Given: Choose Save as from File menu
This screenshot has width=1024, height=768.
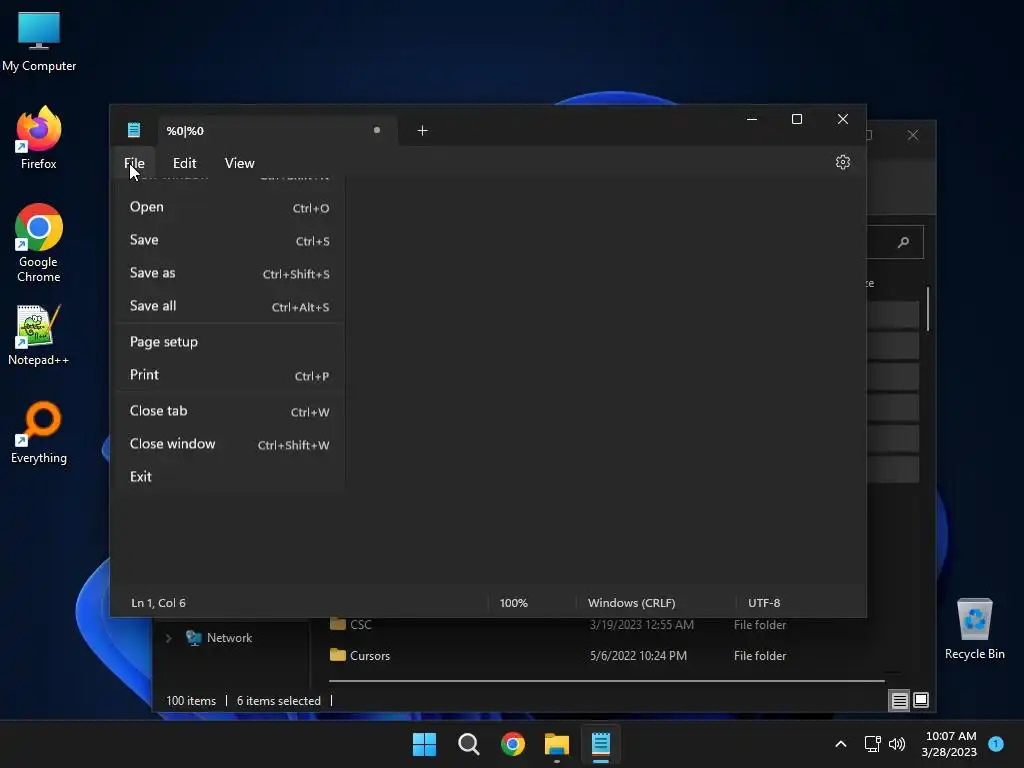Looking at the screenshot, I should (x=230, y=273).
